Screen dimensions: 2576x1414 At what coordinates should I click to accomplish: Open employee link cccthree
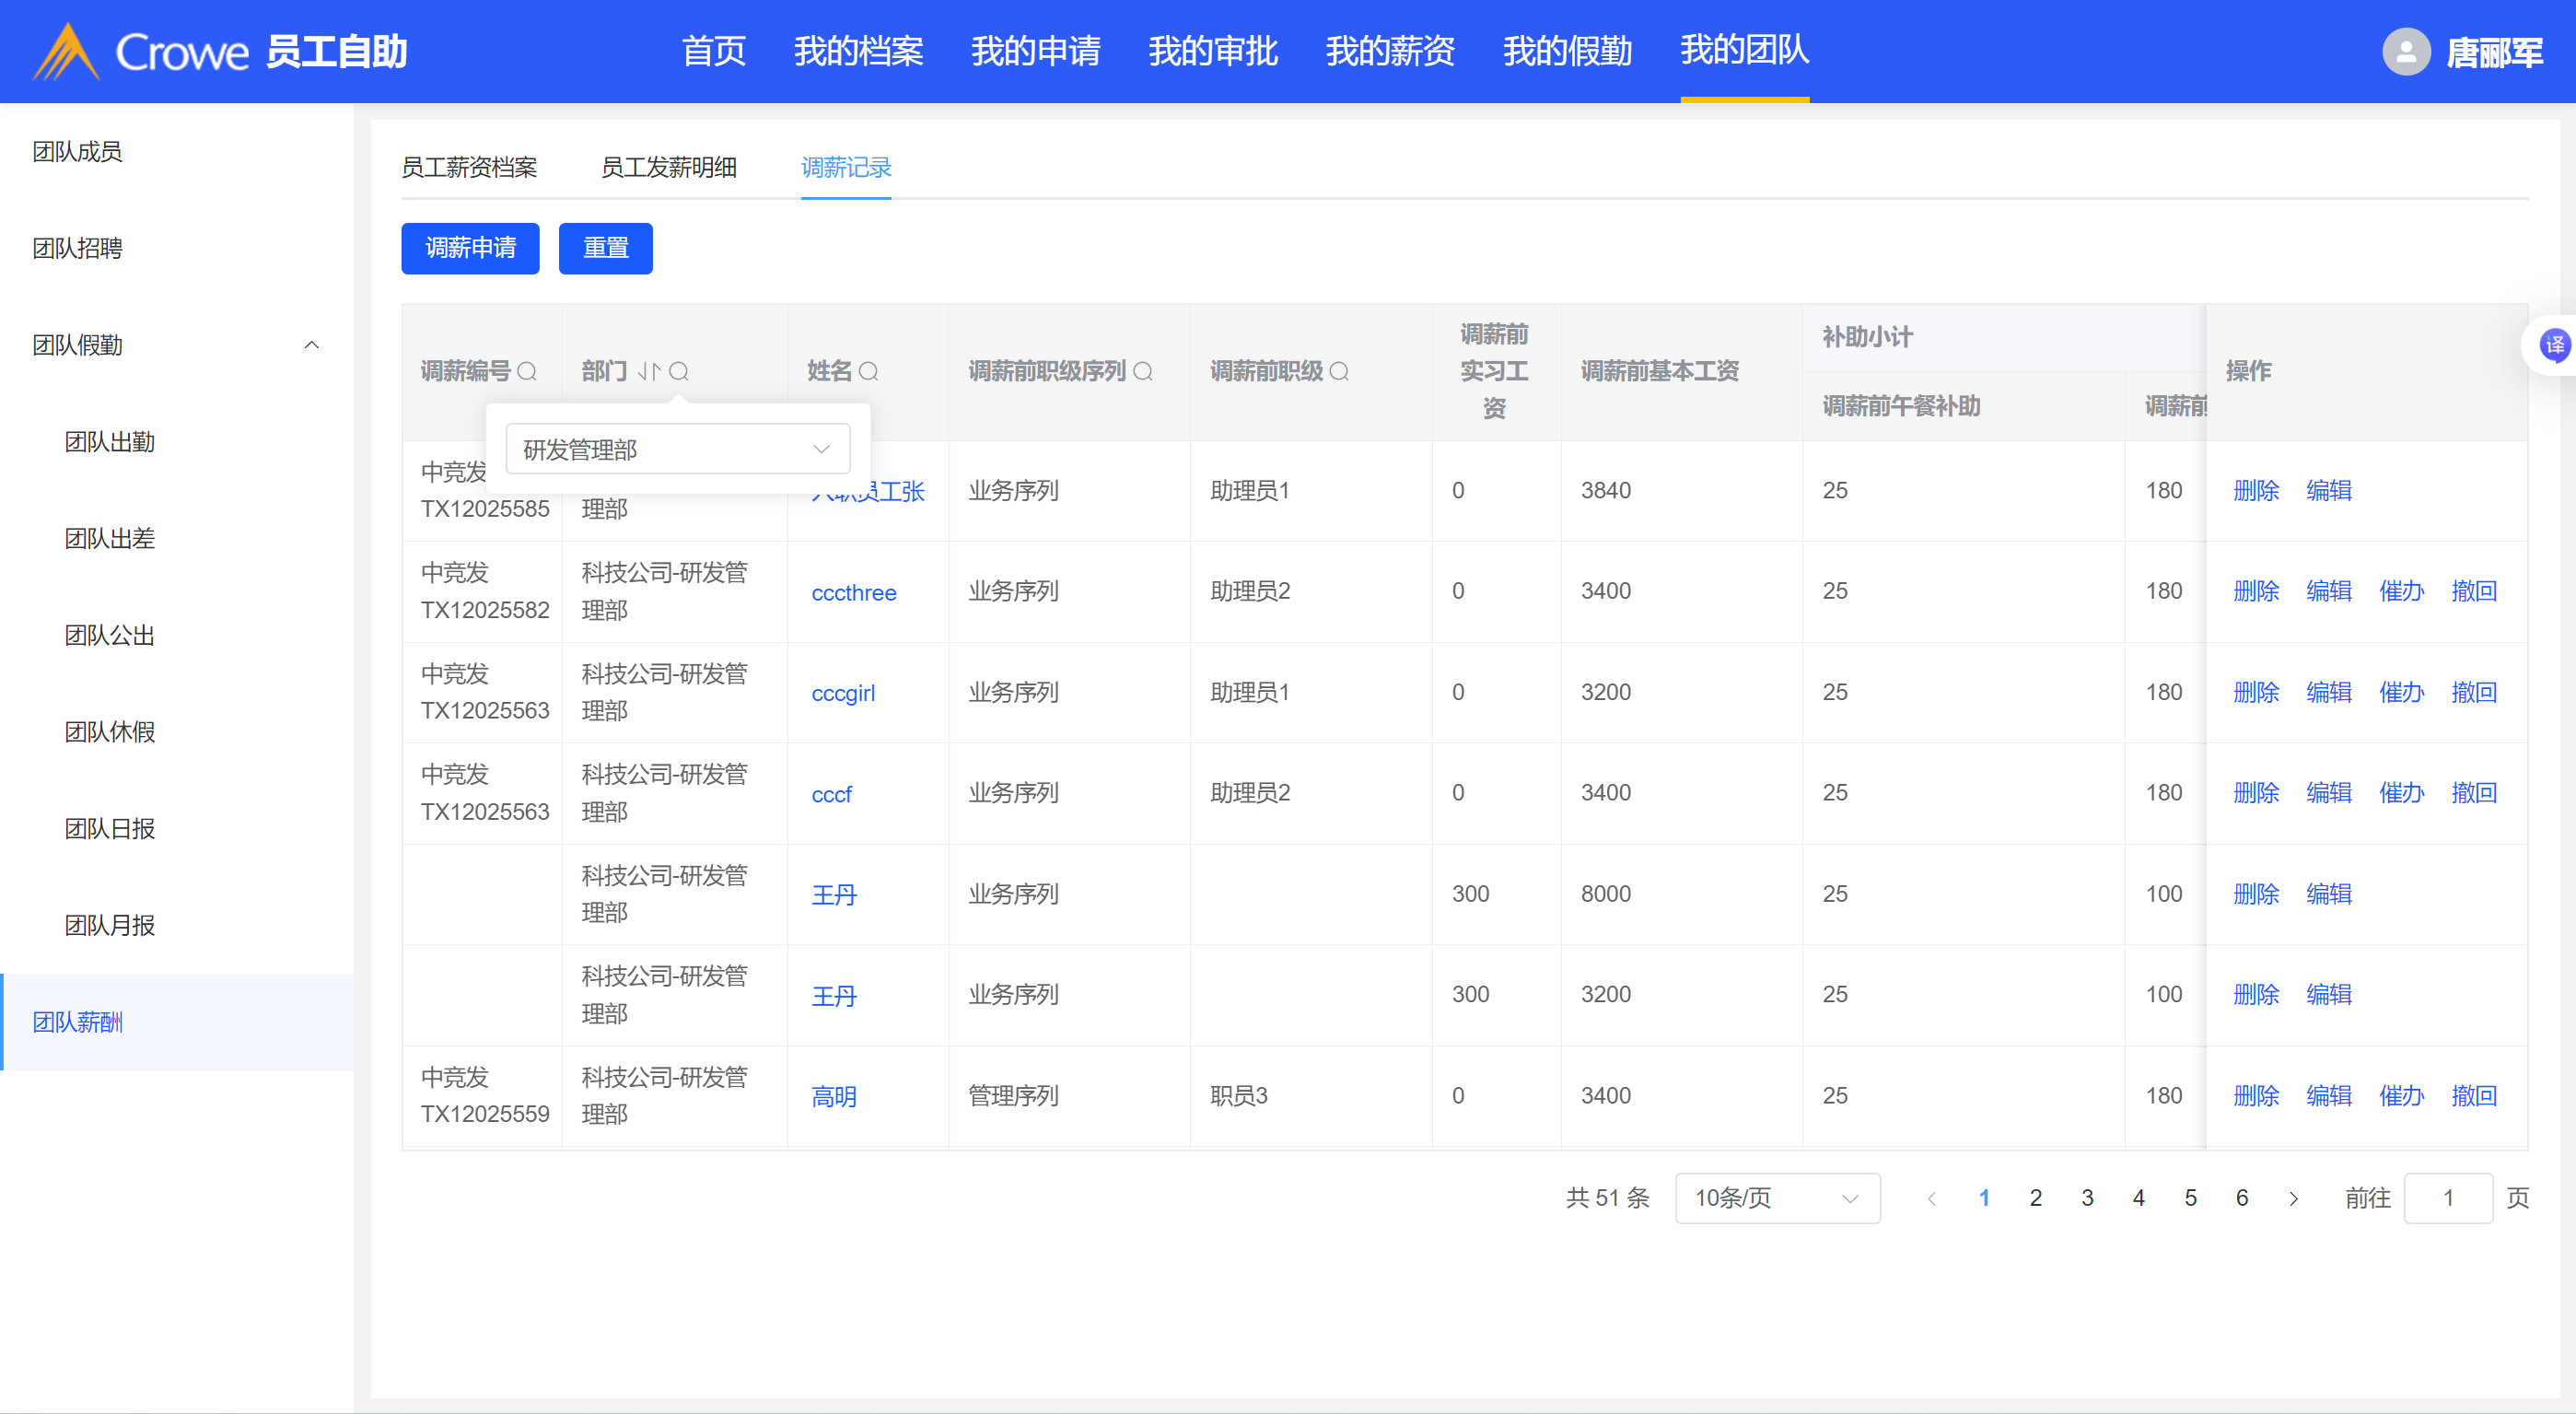[x=853, y=593]
